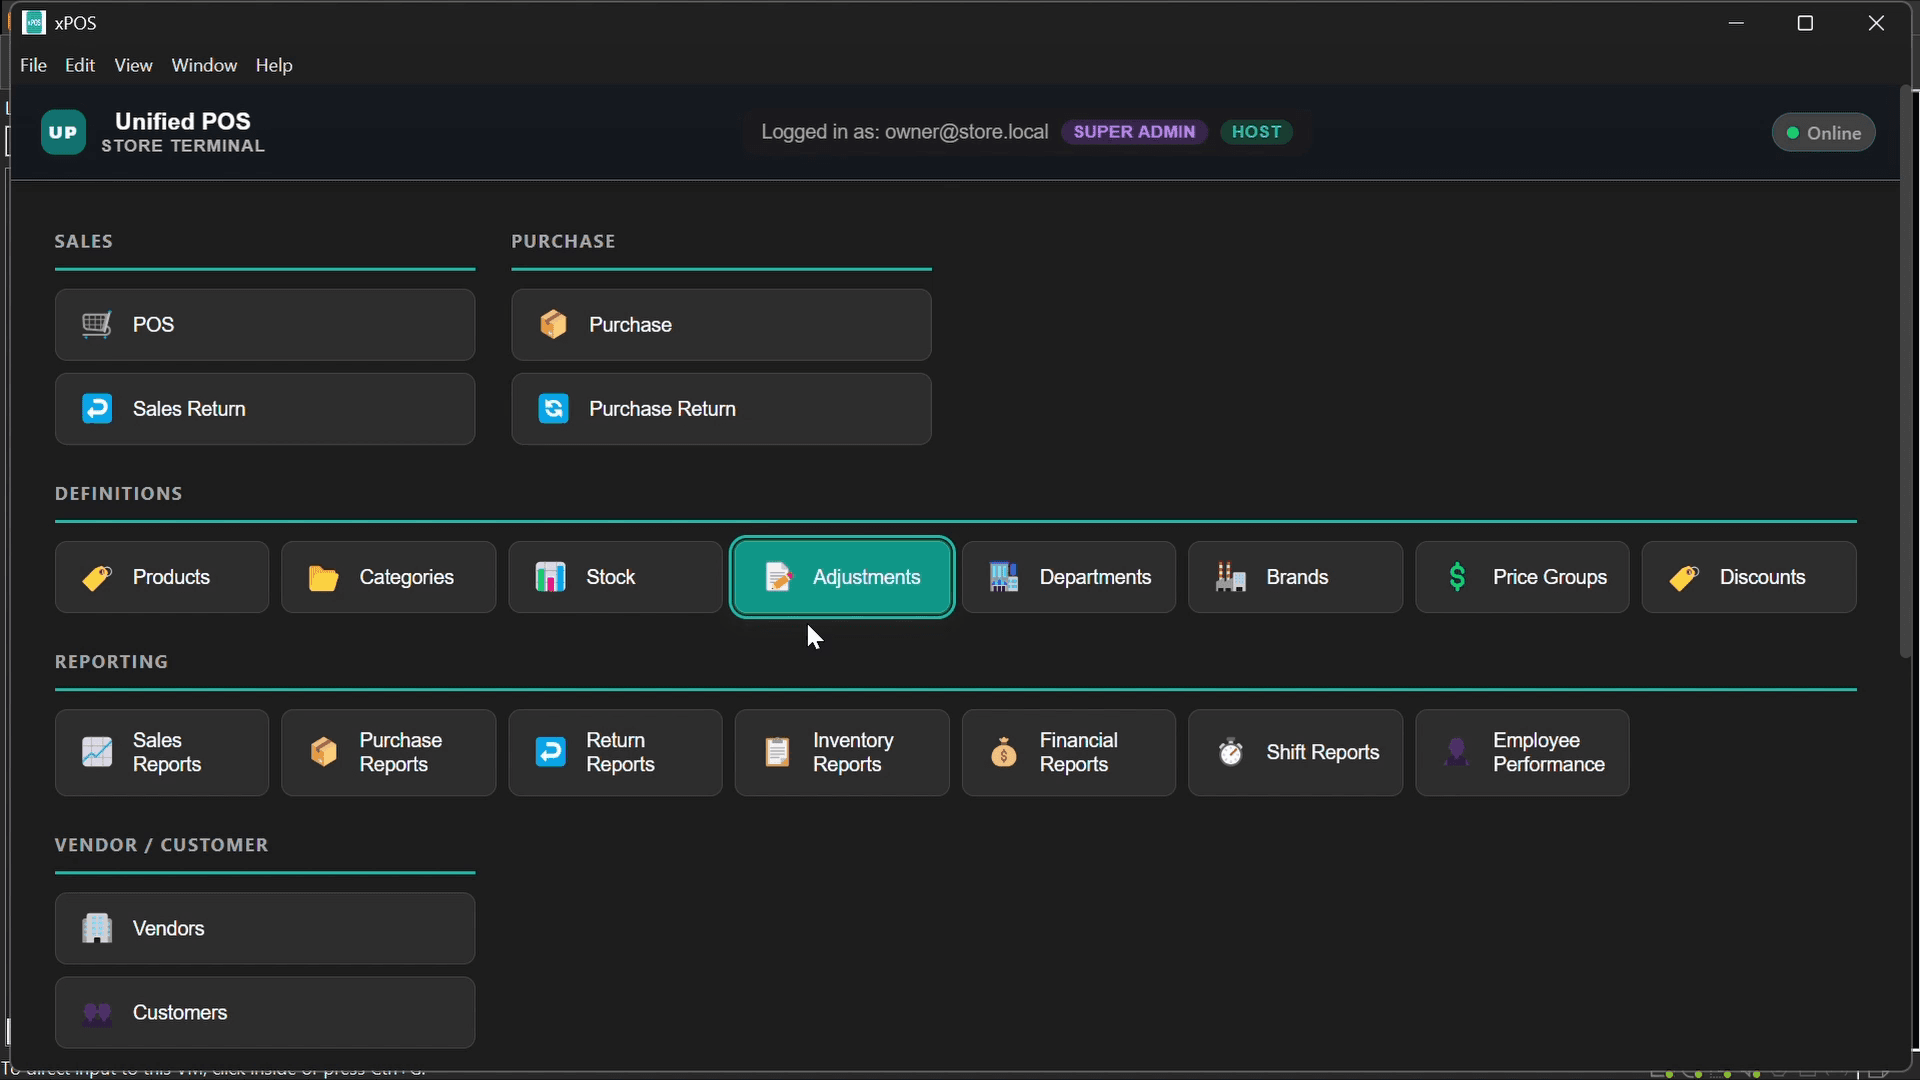The width and height of the screenshot is (1920, 1080).
Task: Click the Purchase Reports box icon
Action: click(x=323, y=752)
